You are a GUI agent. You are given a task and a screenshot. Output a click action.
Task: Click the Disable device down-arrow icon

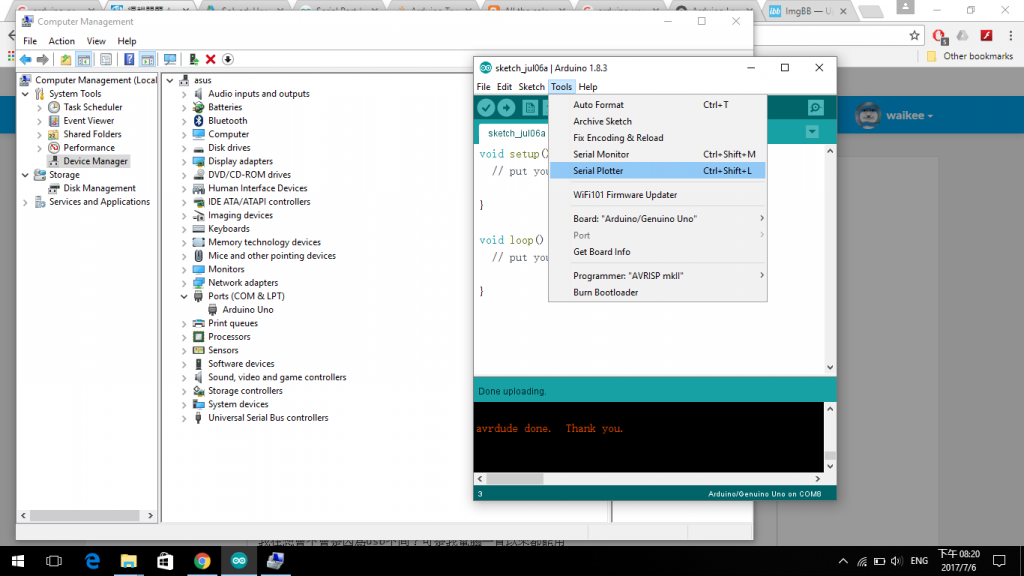[228, 59]
